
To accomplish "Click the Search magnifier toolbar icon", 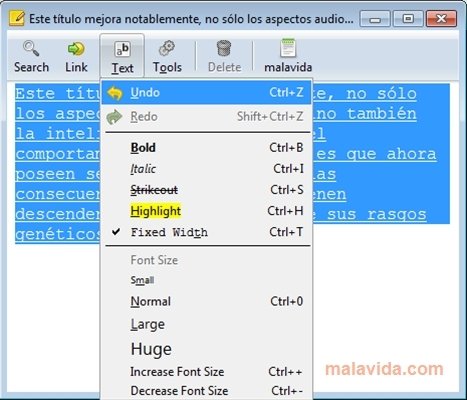I will pyautogui.click(x=31, y=49).
